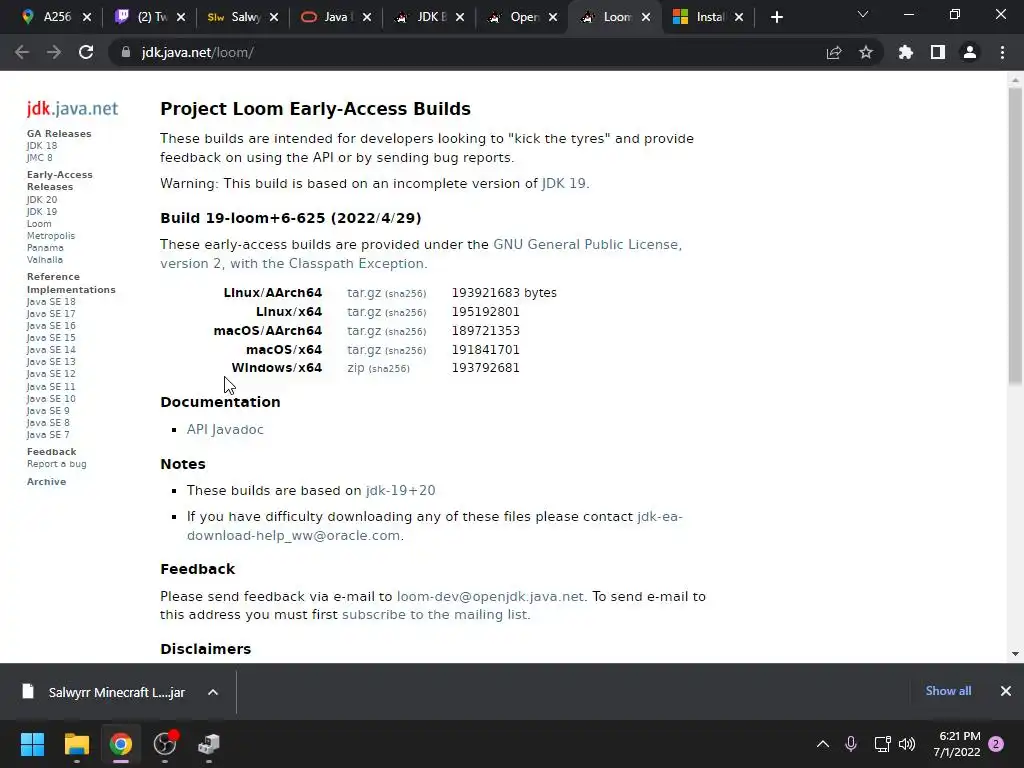This screenshot has height=768, width=1024.
Task: Open network status tray icon
Action: click(x=882, y=744)
